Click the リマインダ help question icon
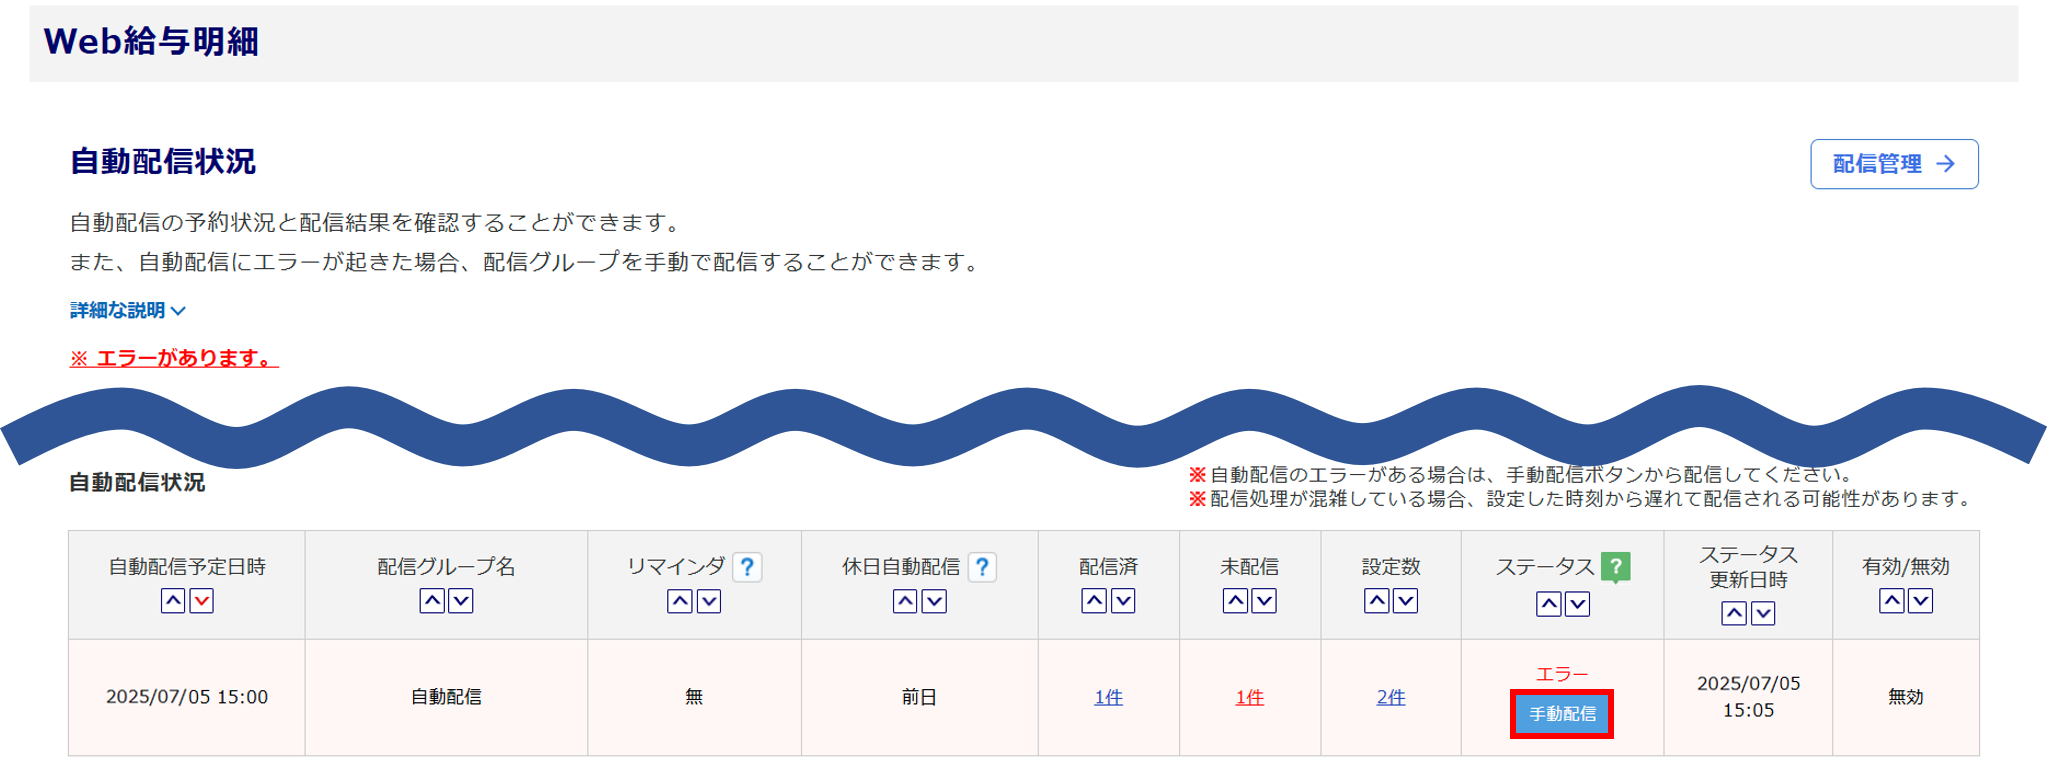This screenshot has width=2048, height=784. pyautogui.click(x=747, y=567)
